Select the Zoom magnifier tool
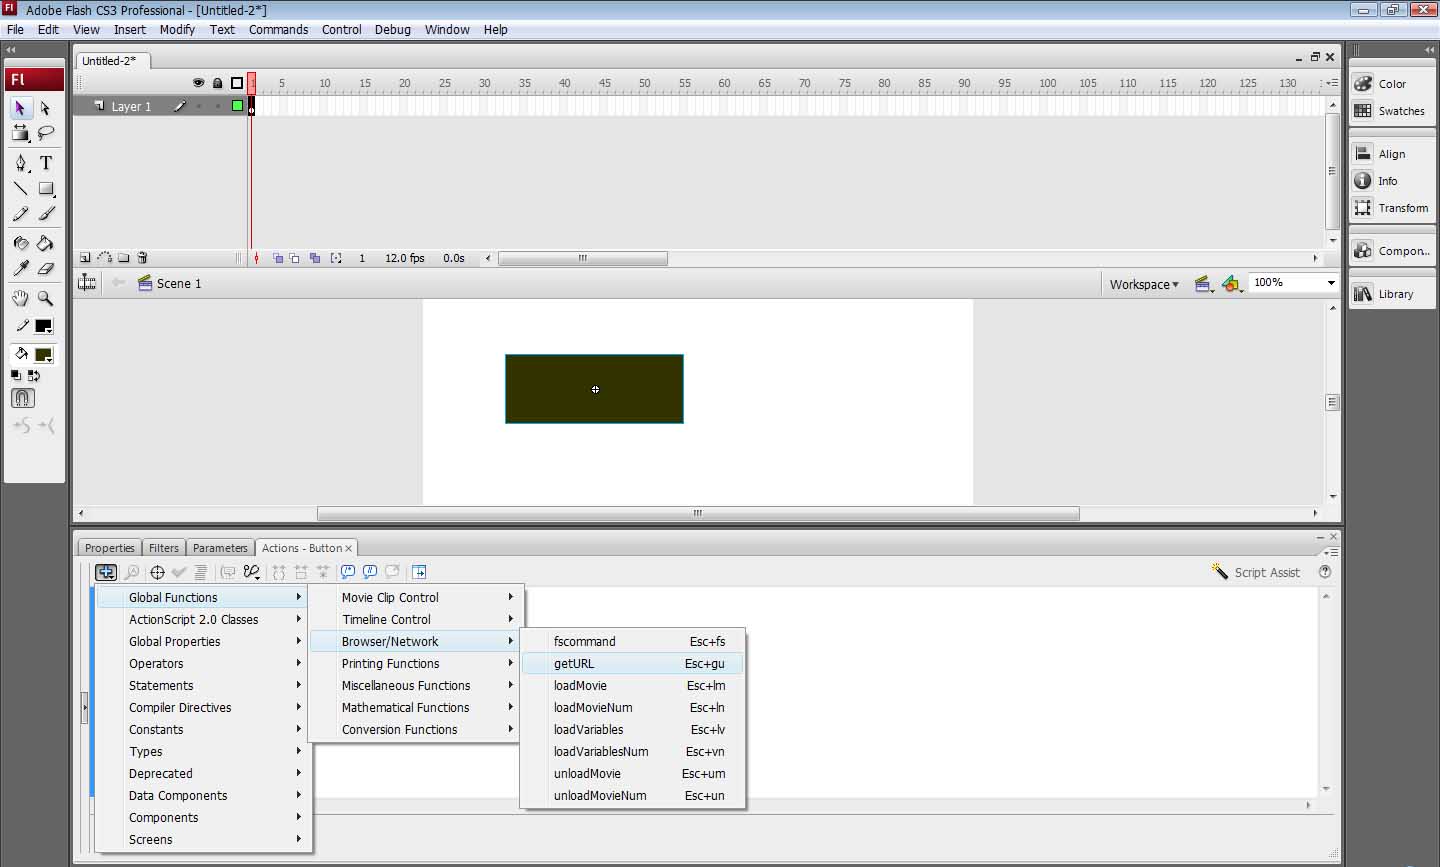Viewport: 1440px width, 867px height. pos(46,298)
